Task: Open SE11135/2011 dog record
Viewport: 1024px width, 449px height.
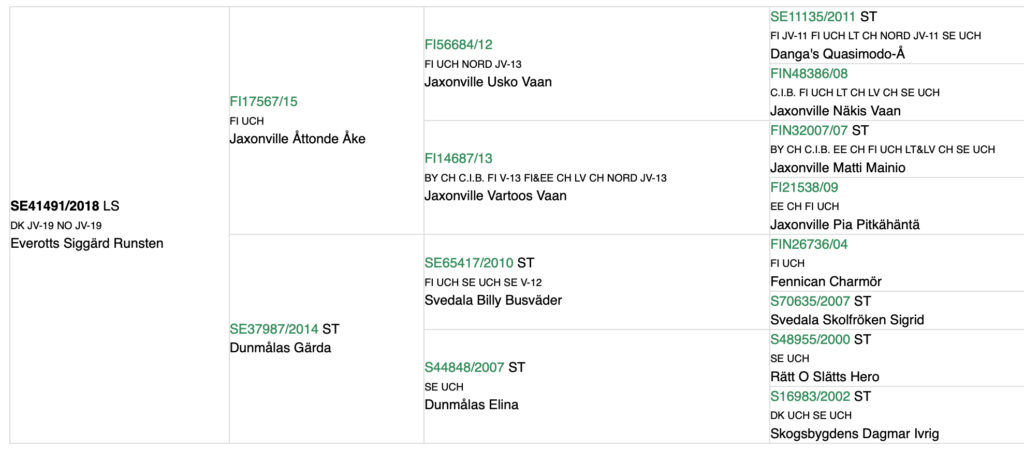Action: click(813, 17)
